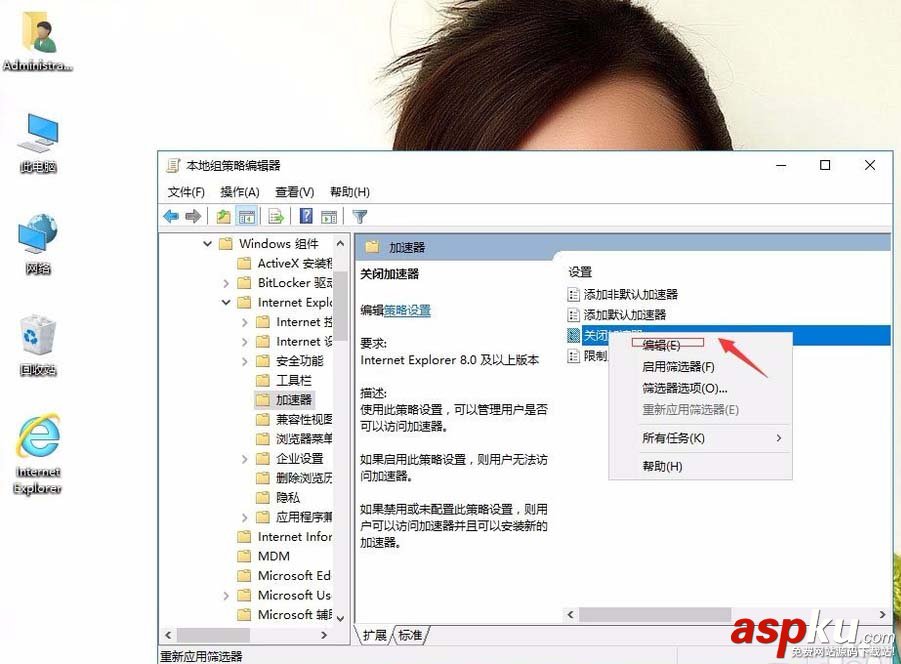
Task: Click the Filter funnel toolbar icon
Action: click(x=360, y=217)
